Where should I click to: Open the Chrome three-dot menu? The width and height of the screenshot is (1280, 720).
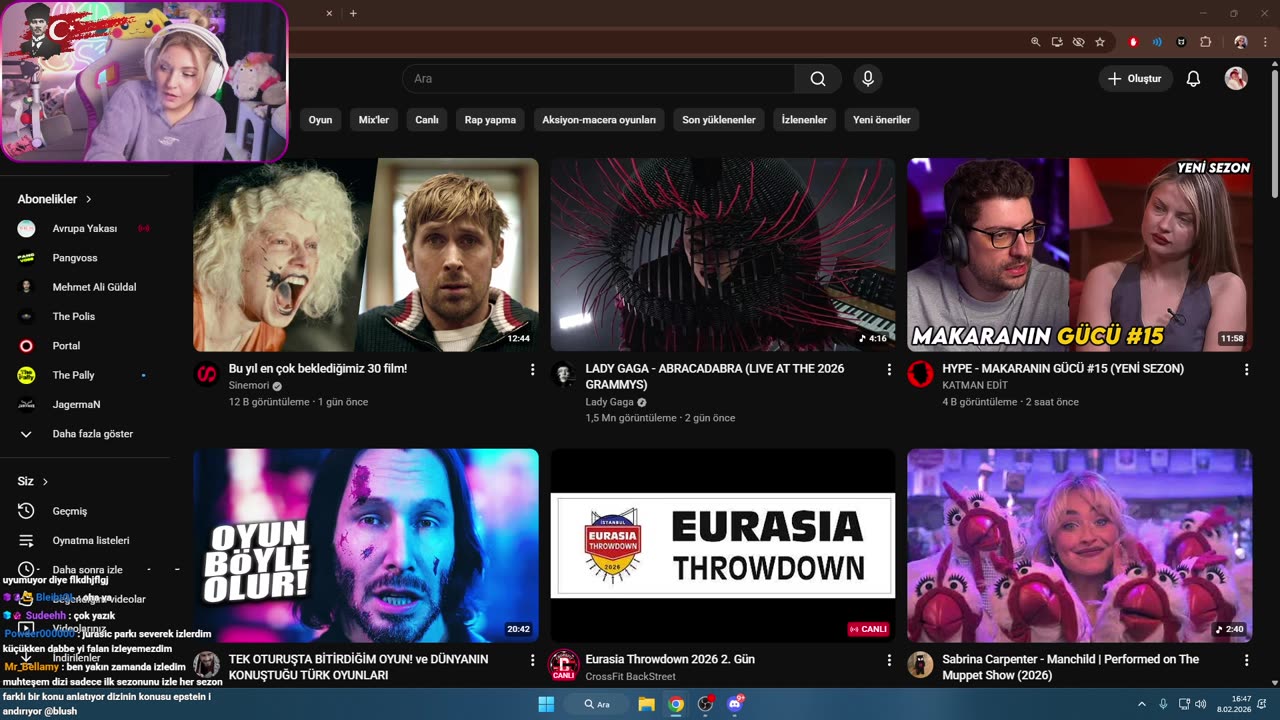click(x=1266, y=42)
